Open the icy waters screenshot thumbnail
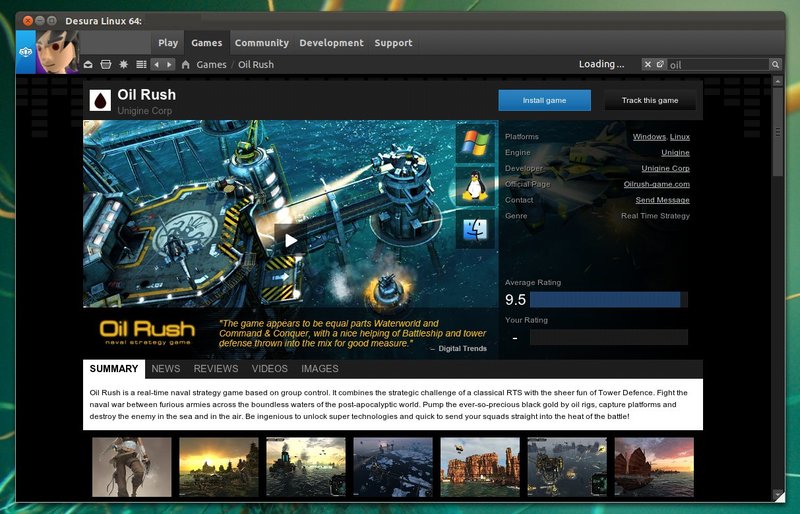Viewport: 800px width, 514px height. pyautogui.click(x=393, y=467)
